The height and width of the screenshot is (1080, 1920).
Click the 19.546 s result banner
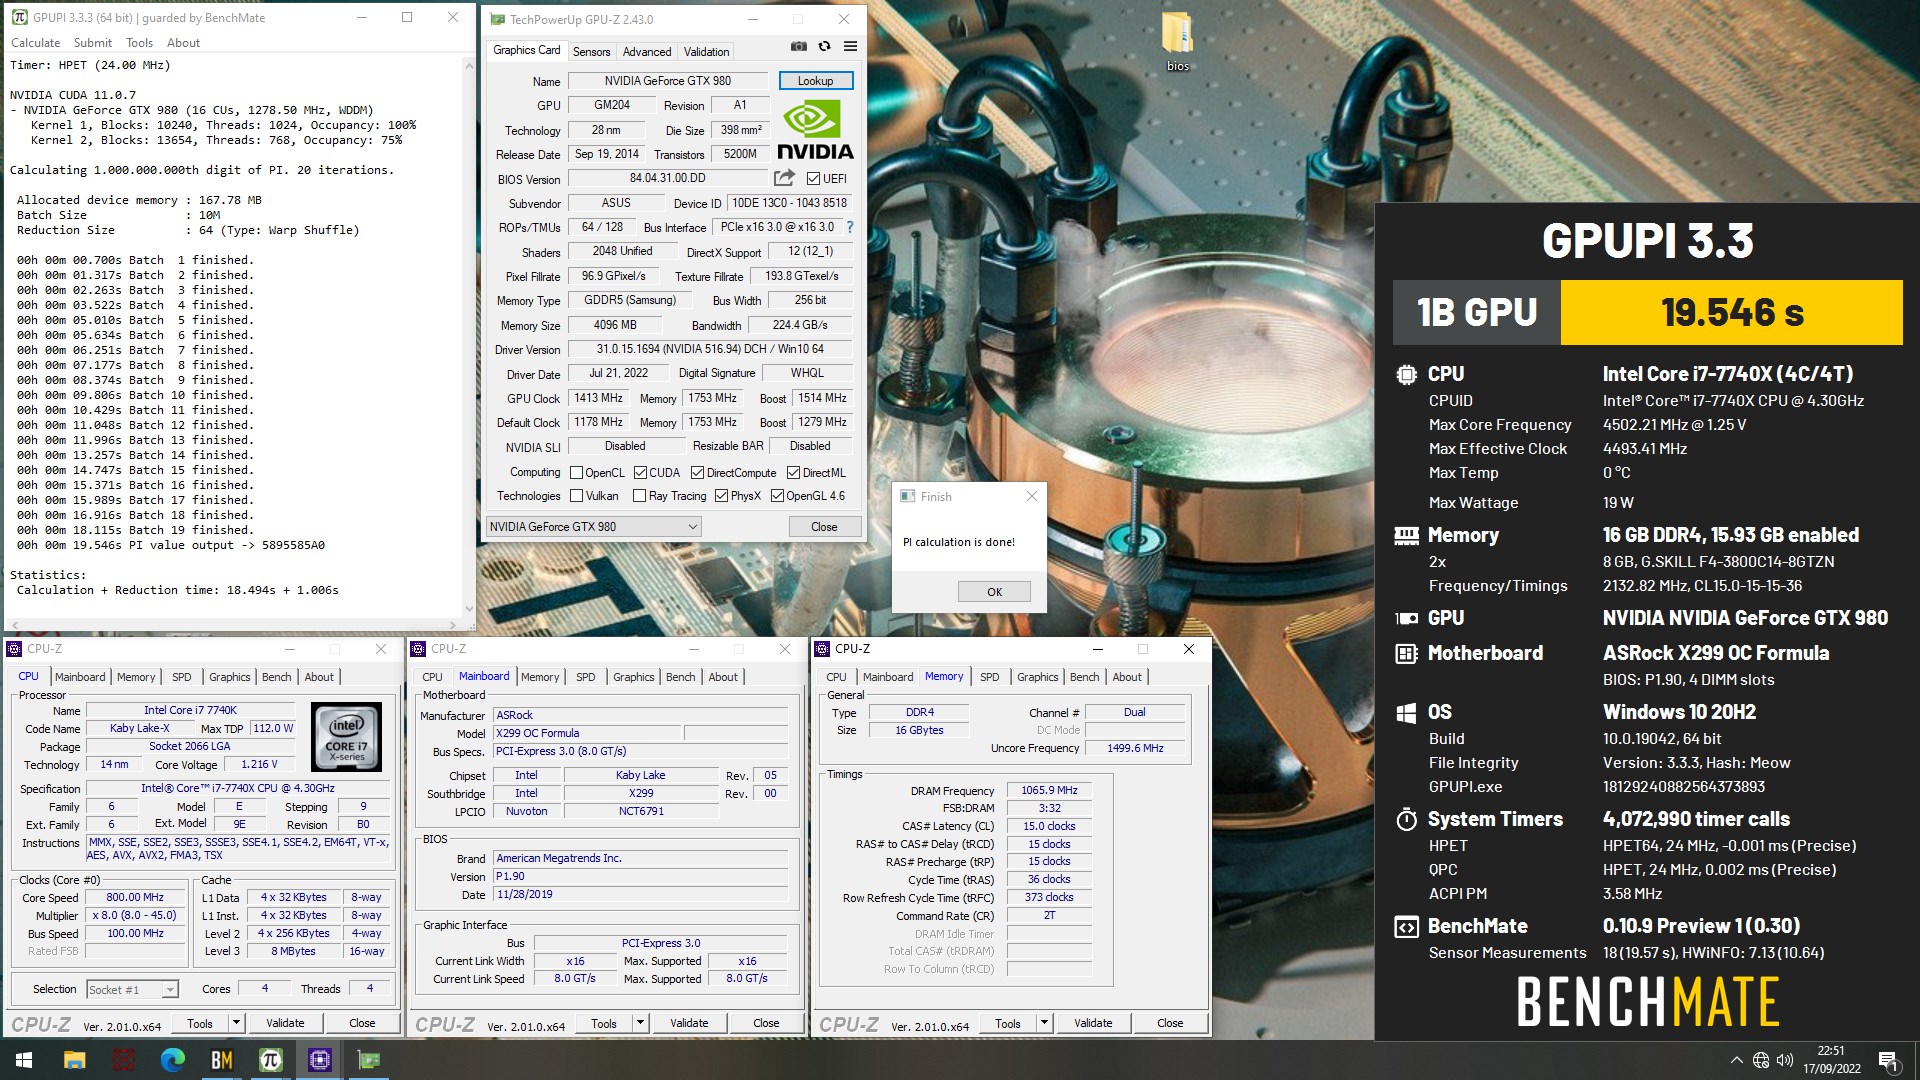[x=1731, y=313]
